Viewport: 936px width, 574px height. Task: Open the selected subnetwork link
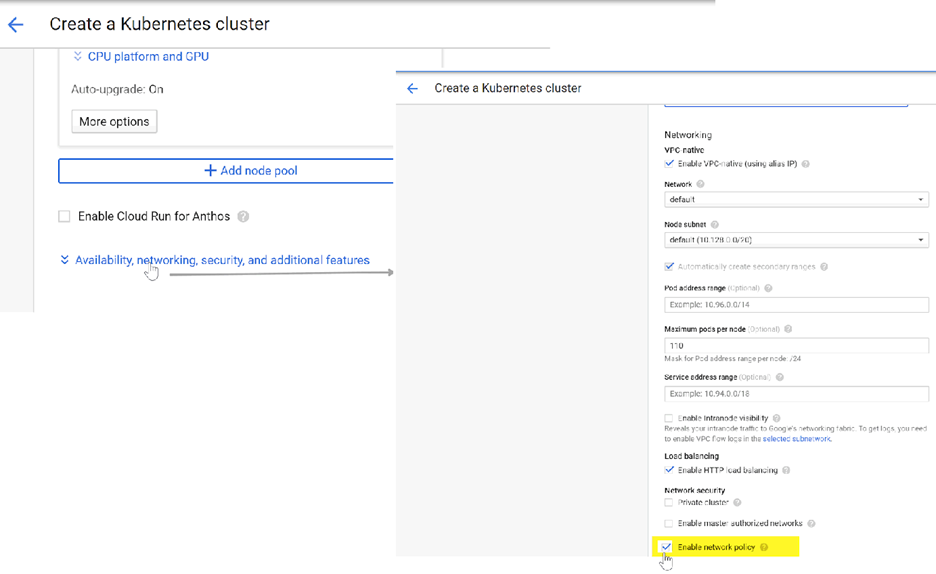pos(797,439)
